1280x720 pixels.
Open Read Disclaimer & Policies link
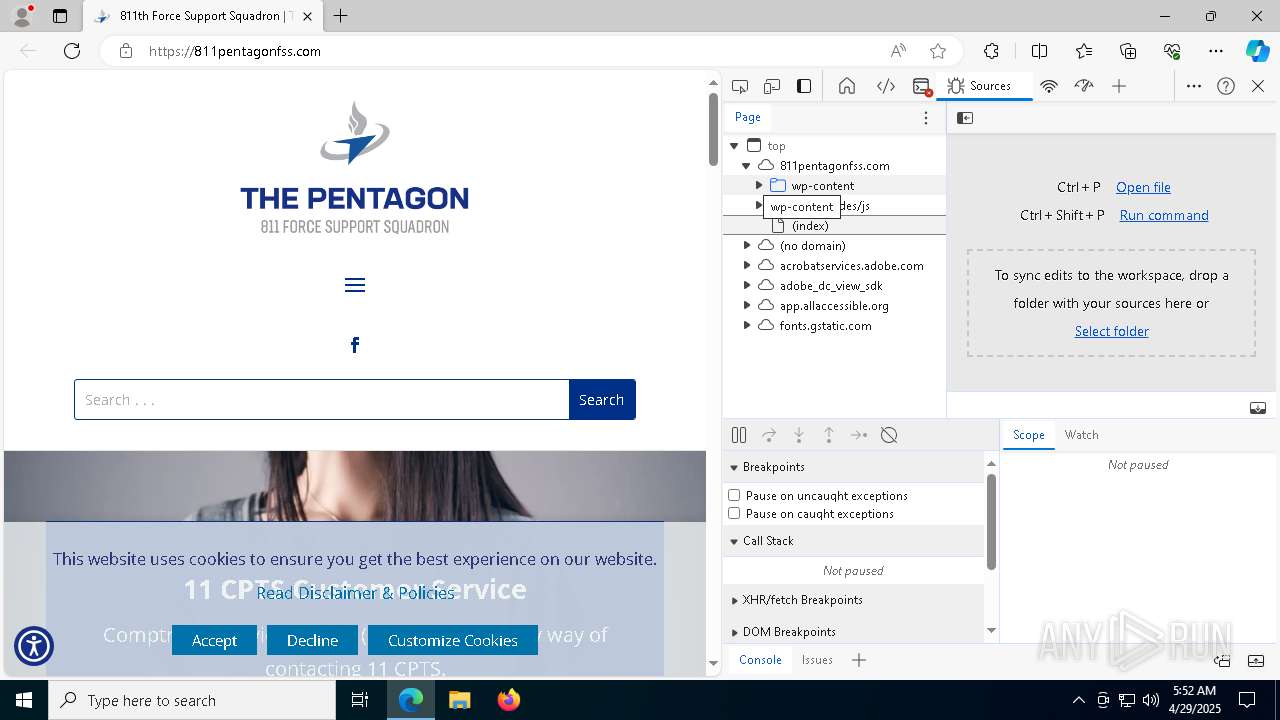pos(355,593)
